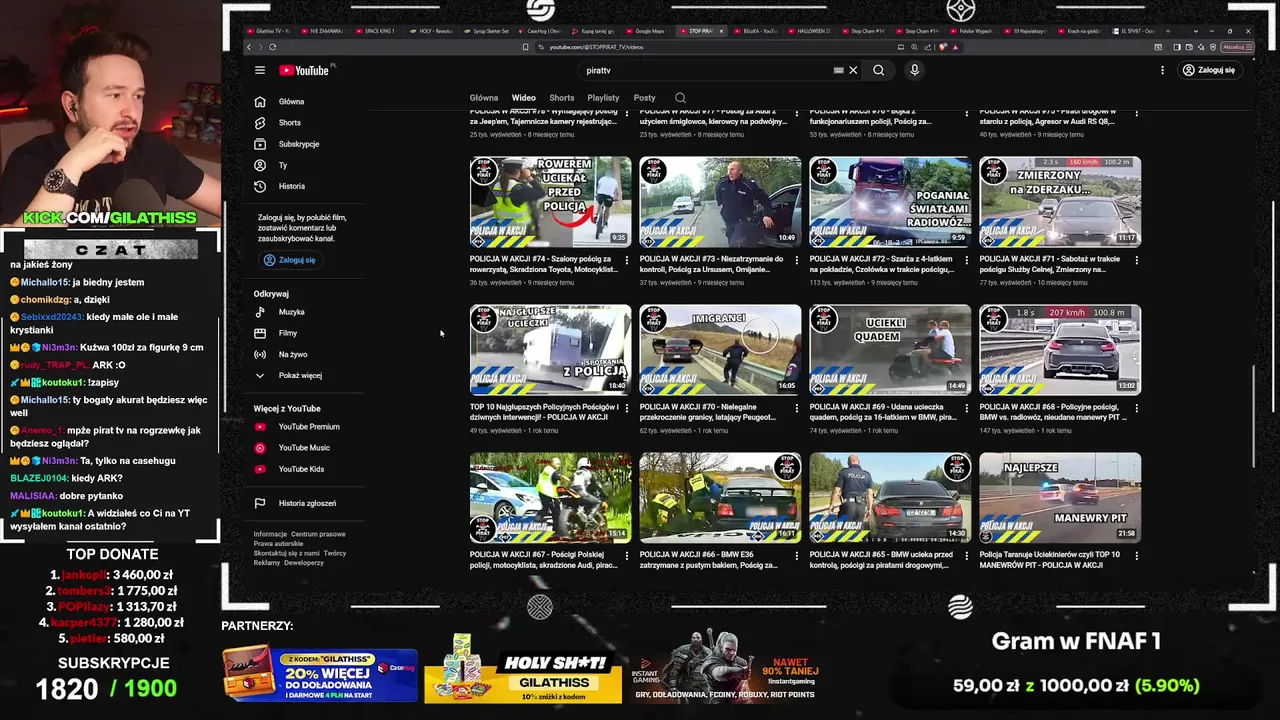Click the browser address bar URL

coord(595,47)
